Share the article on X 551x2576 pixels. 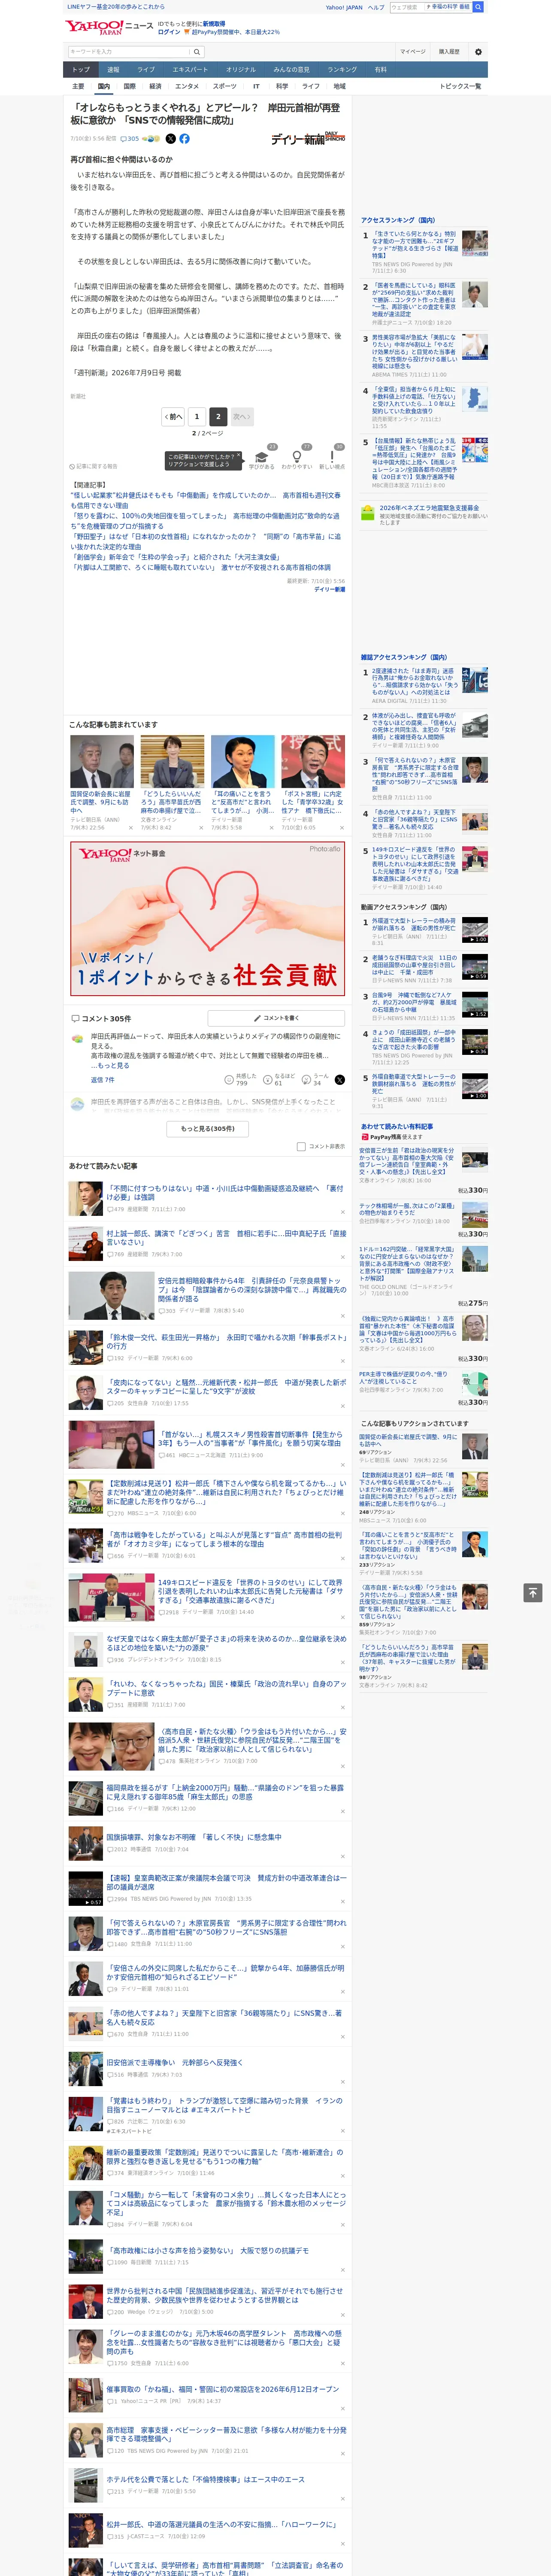click(170, 139)
